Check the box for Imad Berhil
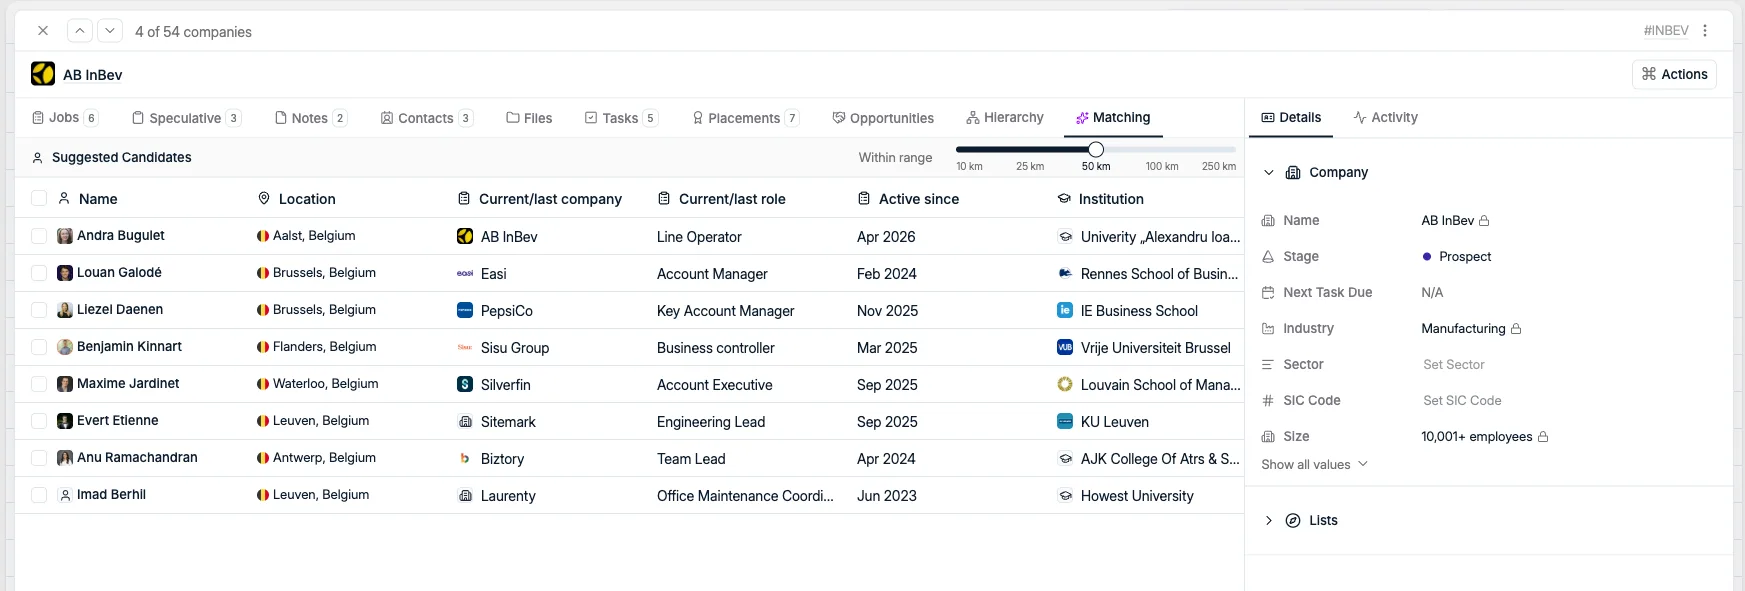The width and height of the screenshot is (1745, 591). tap(39, 495)
